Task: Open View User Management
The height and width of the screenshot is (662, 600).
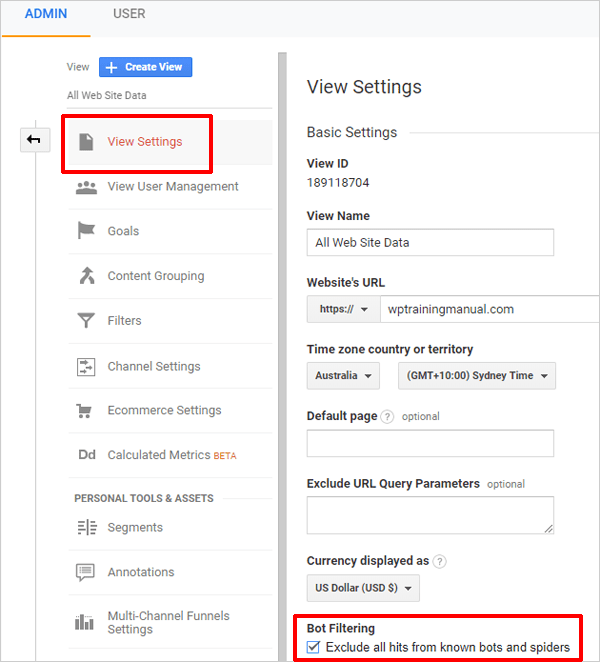Action: 171,187
